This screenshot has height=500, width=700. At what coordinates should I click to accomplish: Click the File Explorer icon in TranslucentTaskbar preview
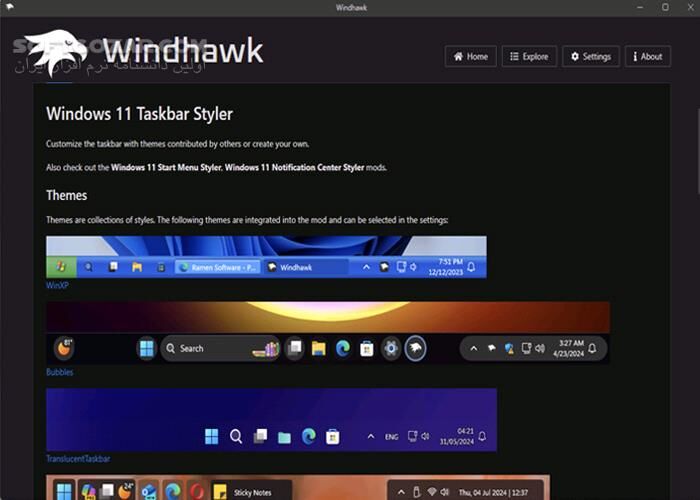coord(284,437)
